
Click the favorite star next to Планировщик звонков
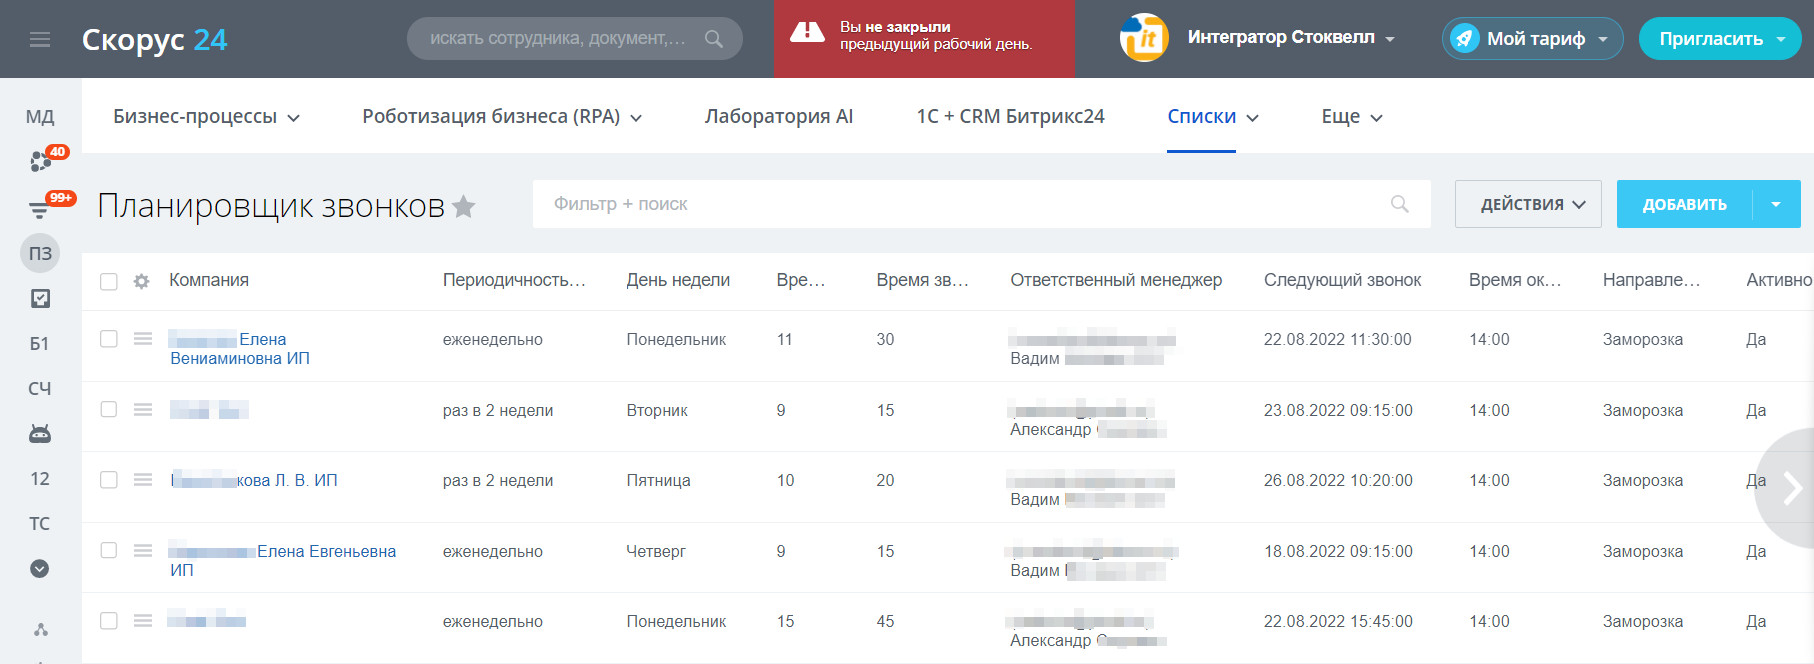[x=464, y=206]
